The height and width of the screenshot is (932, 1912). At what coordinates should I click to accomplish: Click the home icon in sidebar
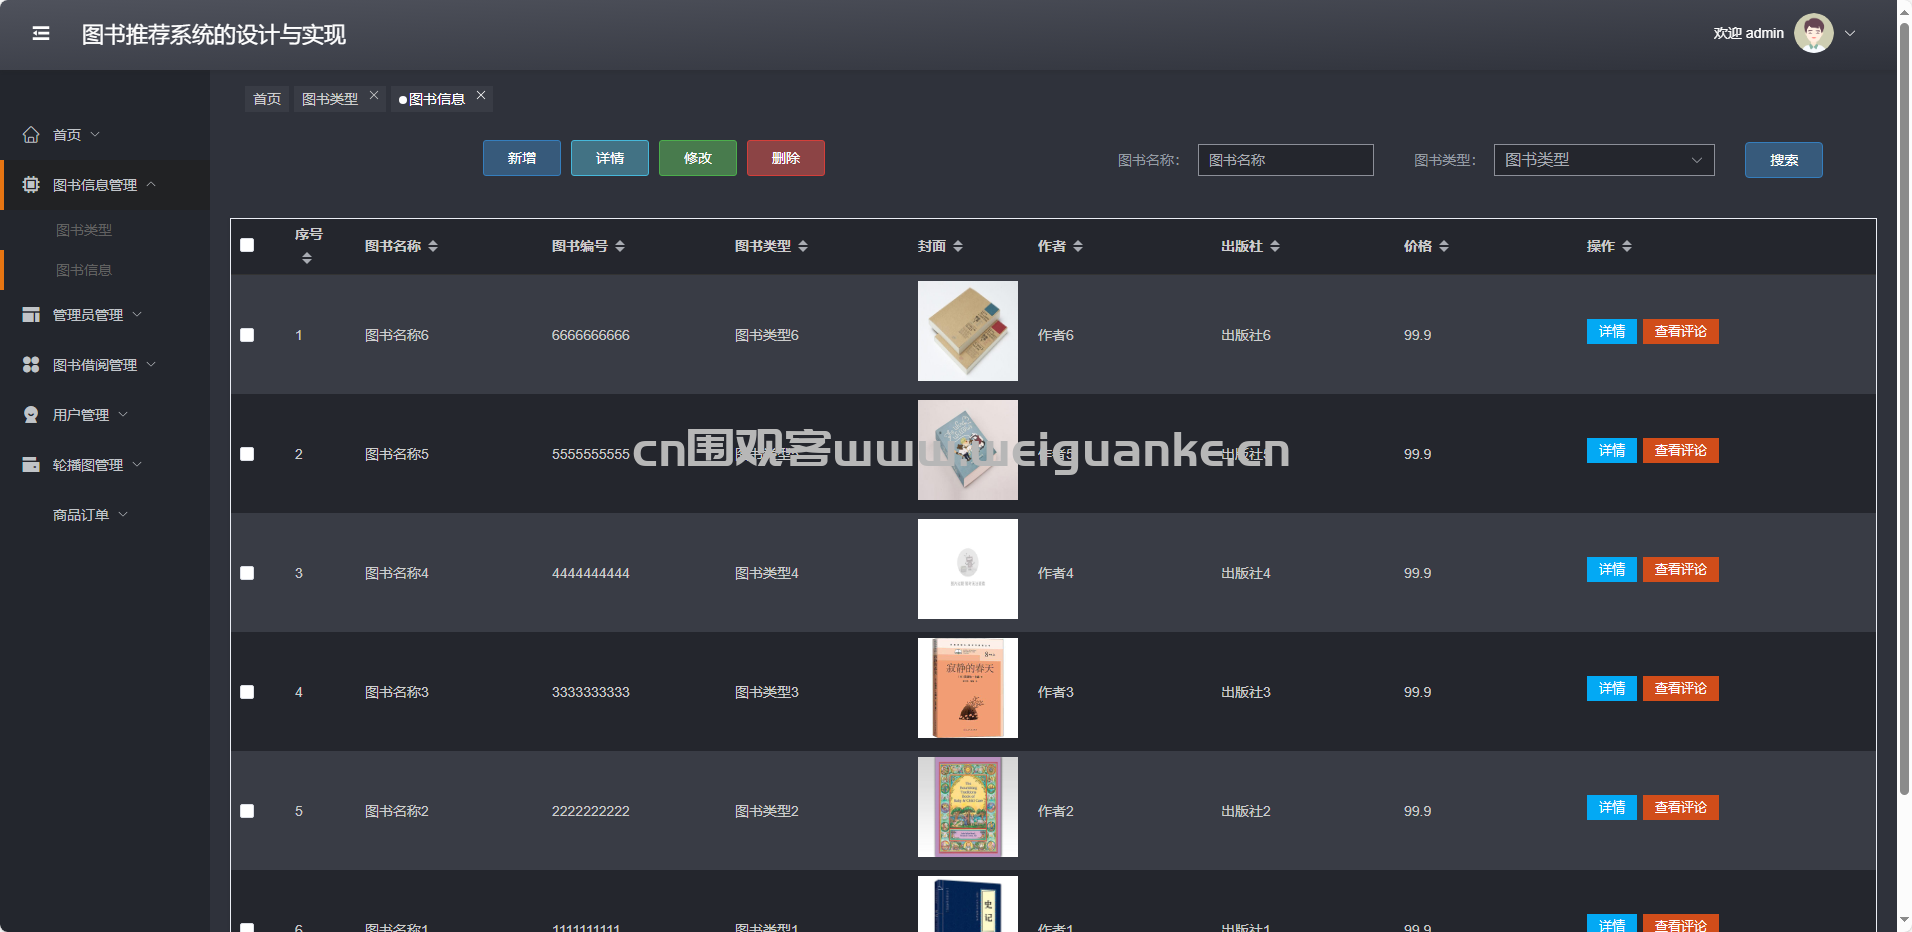(x=31, y=135)
